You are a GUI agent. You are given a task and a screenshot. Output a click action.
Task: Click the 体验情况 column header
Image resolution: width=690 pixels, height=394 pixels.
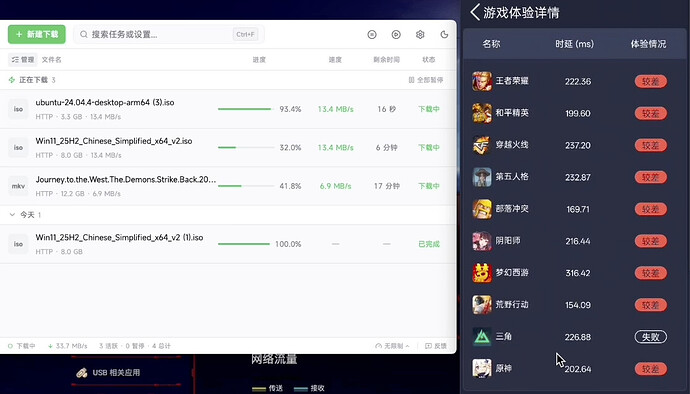point(648,44)
